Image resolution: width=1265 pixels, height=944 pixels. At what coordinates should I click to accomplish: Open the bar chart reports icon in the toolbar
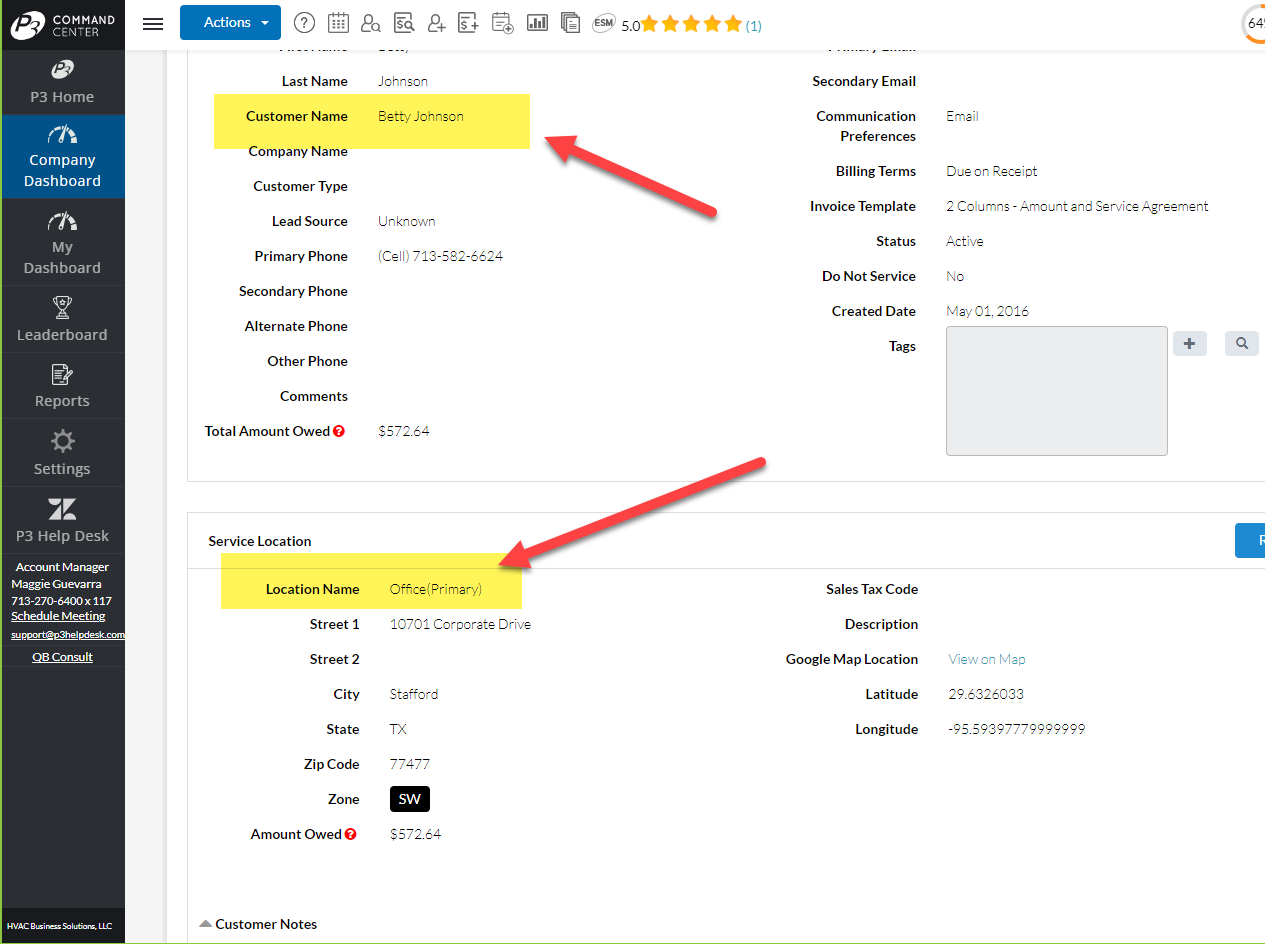pyautogui.click(x=537, y=23)
